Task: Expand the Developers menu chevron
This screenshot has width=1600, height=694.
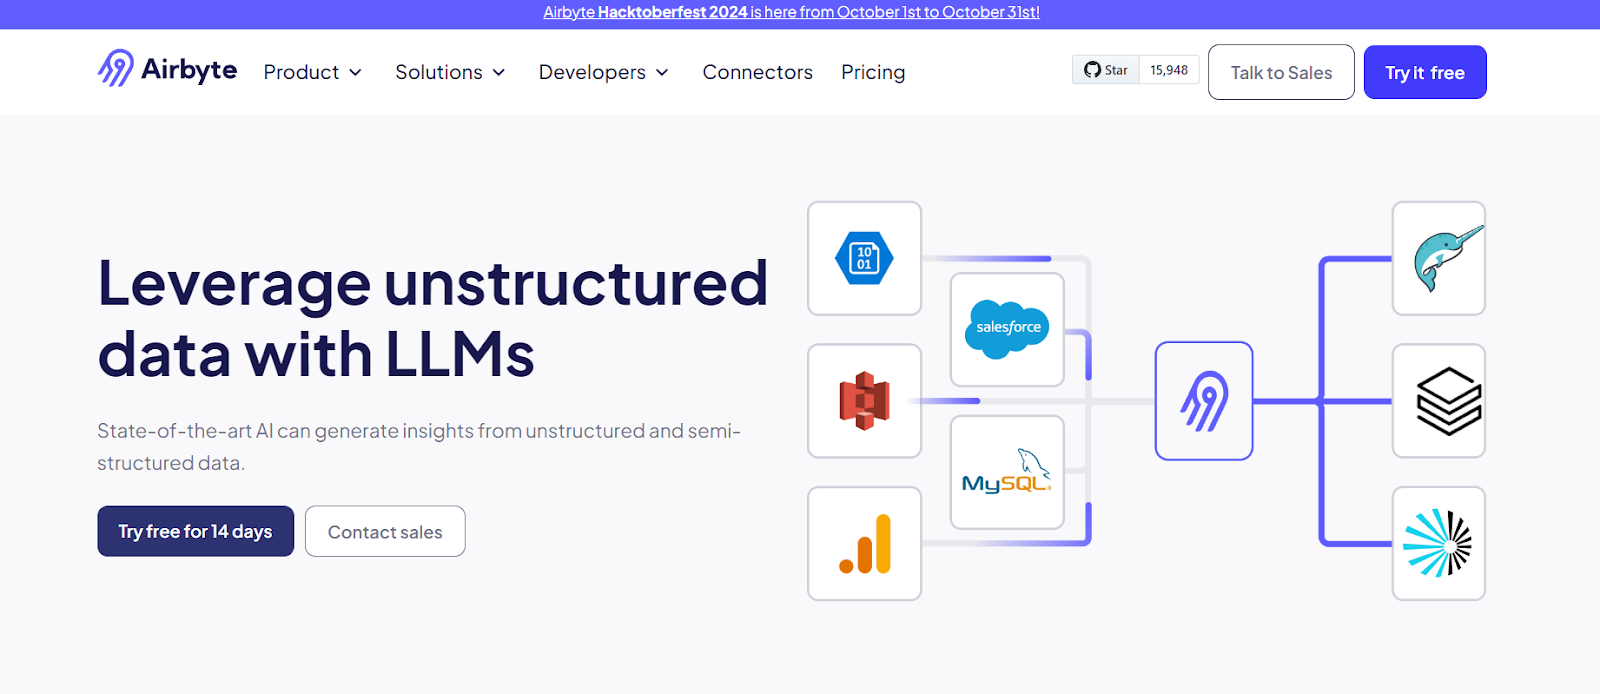Action: (662, 72)
